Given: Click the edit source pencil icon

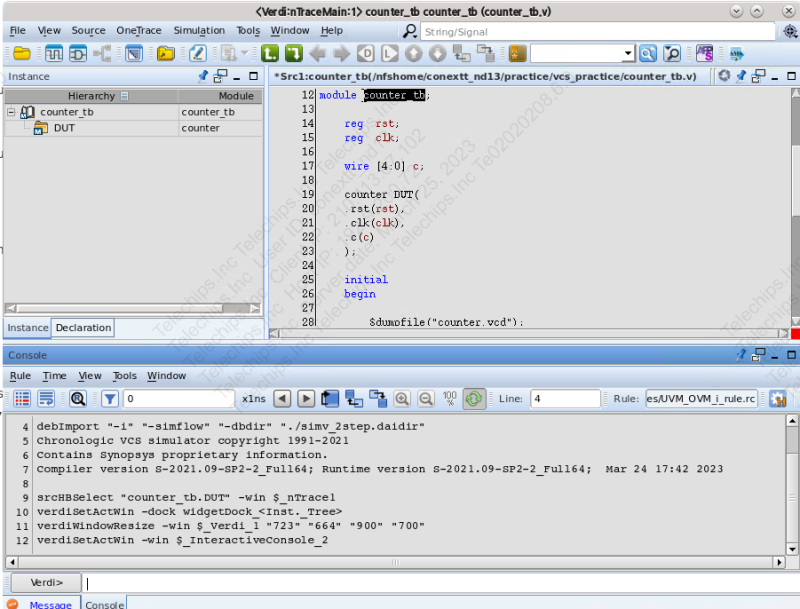Looking at the screenshot, I should 197,54.
